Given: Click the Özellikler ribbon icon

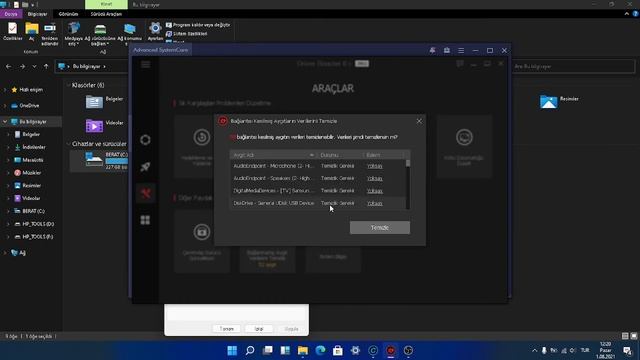Looking at the screenshot, I should pos(13,31).
